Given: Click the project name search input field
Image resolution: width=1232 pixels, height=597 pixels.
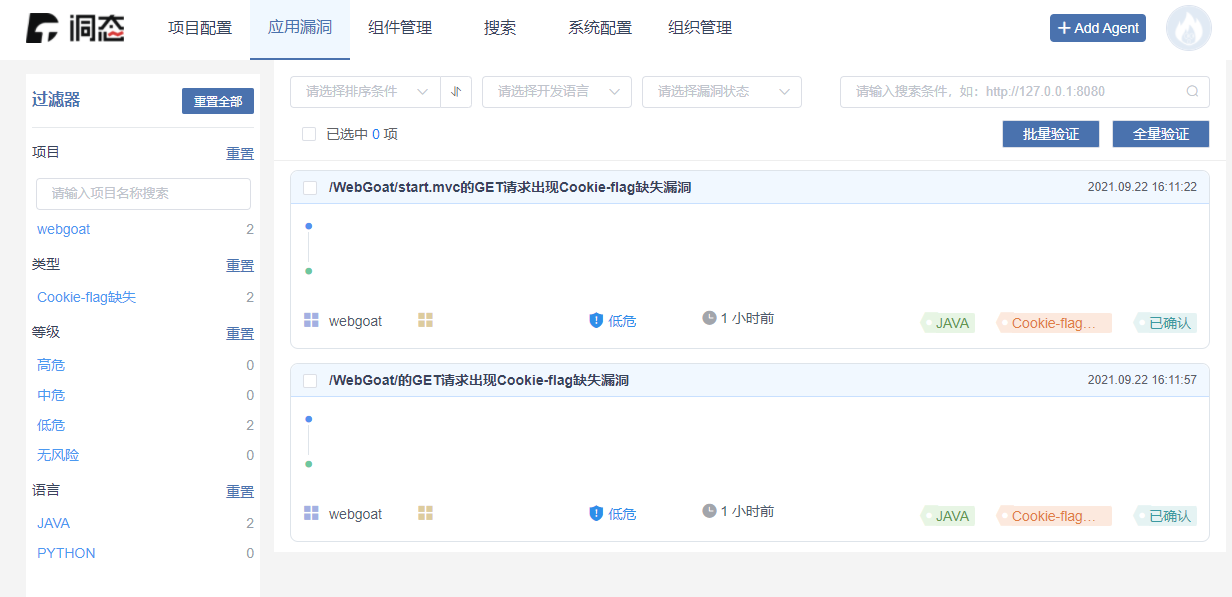Looking at the screenshot, I should tap(143, 194).
